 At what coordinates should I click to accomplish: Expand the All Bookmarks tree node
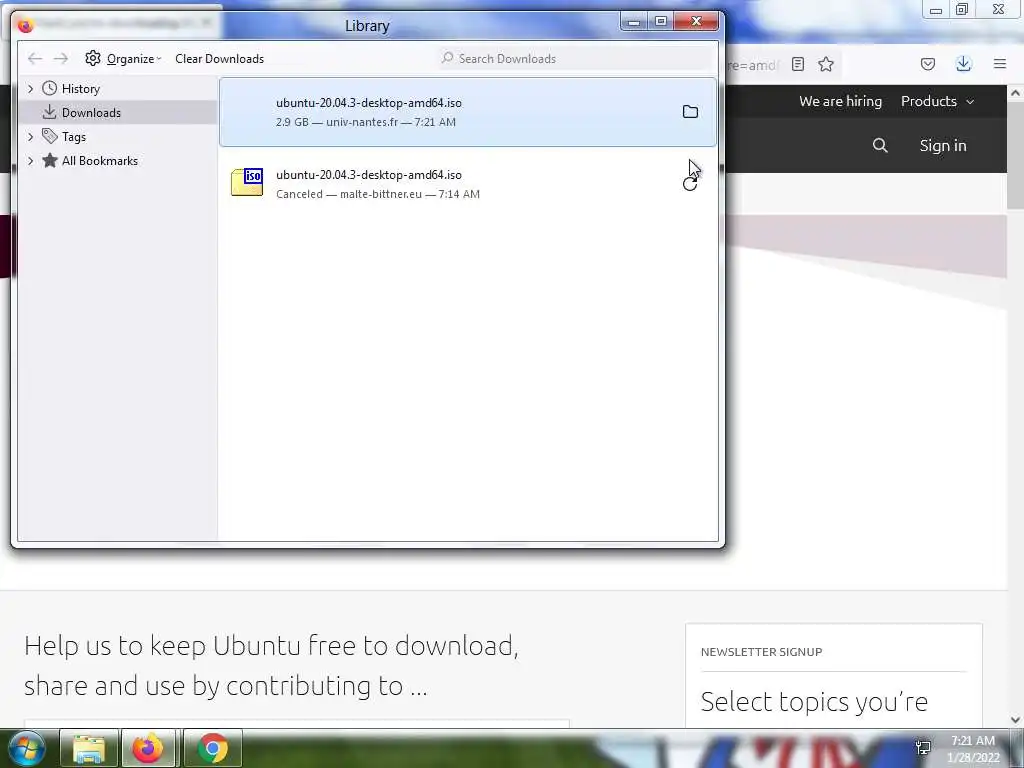(30, 161)
